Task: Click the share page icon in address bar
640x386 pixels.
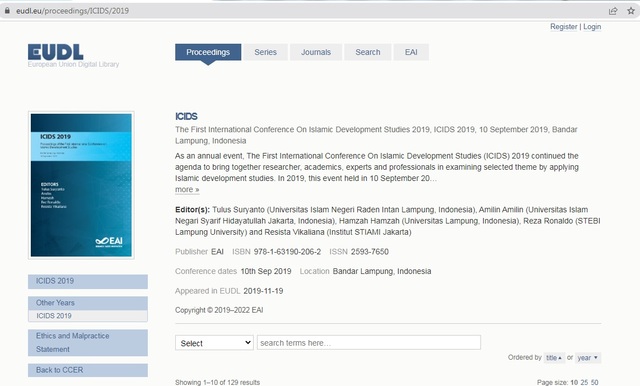Action: 613,11
